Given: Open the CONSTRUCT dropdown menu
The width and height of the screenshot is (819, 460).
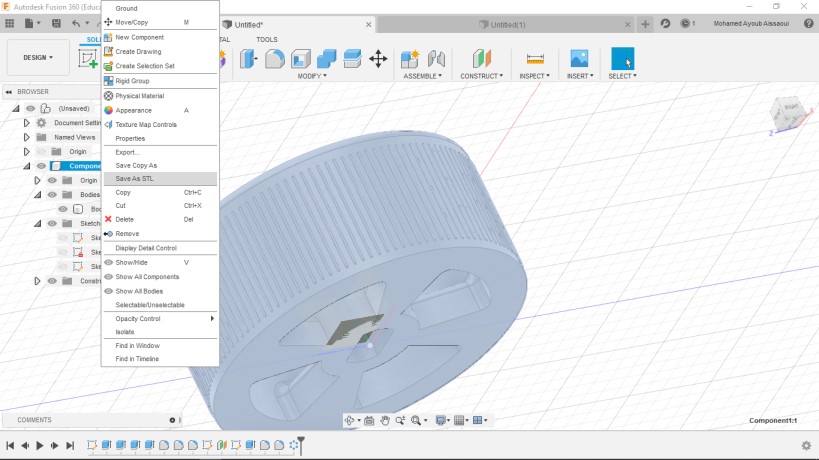Looking at the screenshot, I should click(x=482, y=76).
